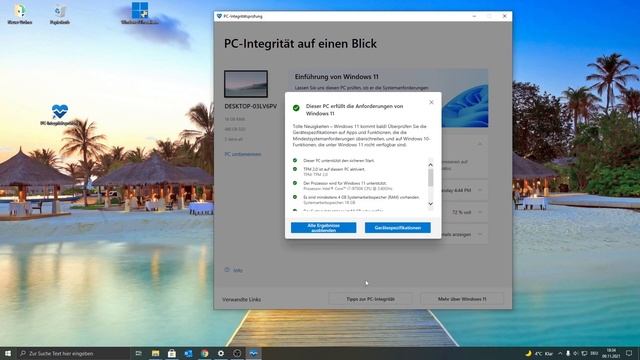Click green check next to processor supported result
The width and height of the screenshot is (640, 360).
coord(295,183)
